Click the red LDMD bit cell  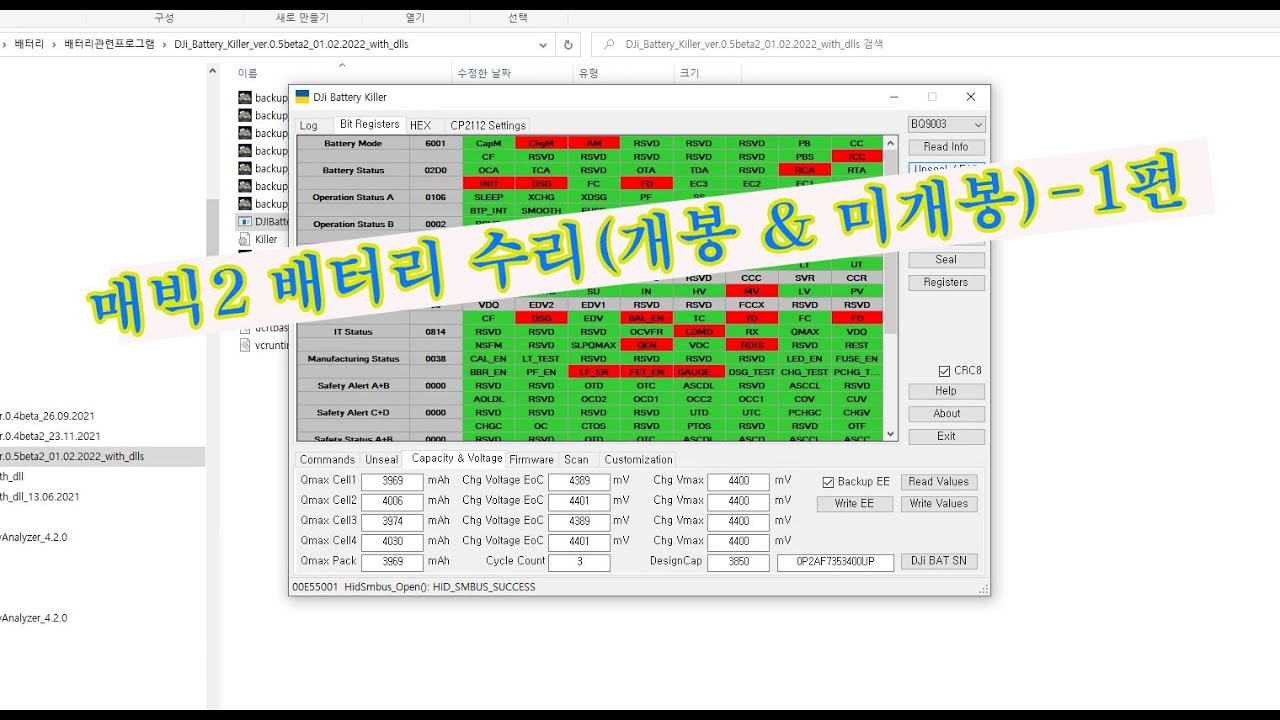pos(699,331)
